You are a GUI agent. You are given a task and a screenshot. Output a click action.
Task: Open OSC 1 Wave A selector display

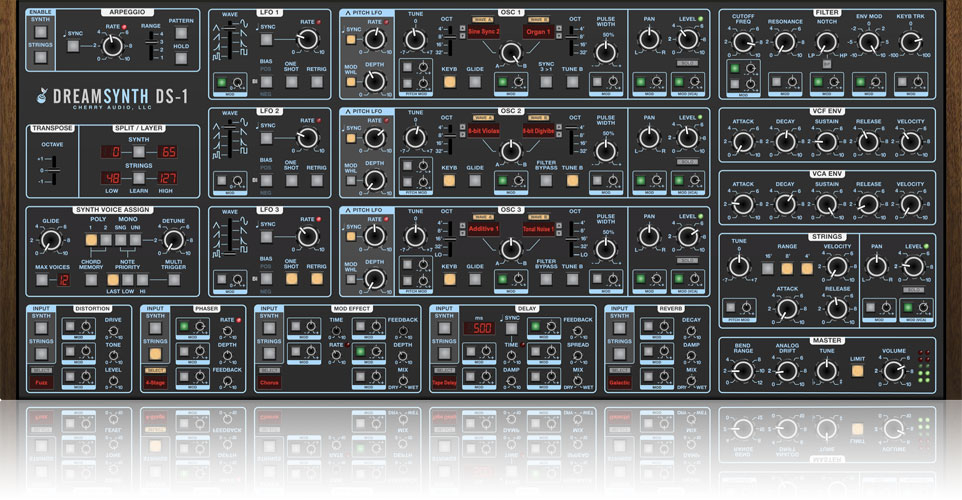tap(484, 32)
